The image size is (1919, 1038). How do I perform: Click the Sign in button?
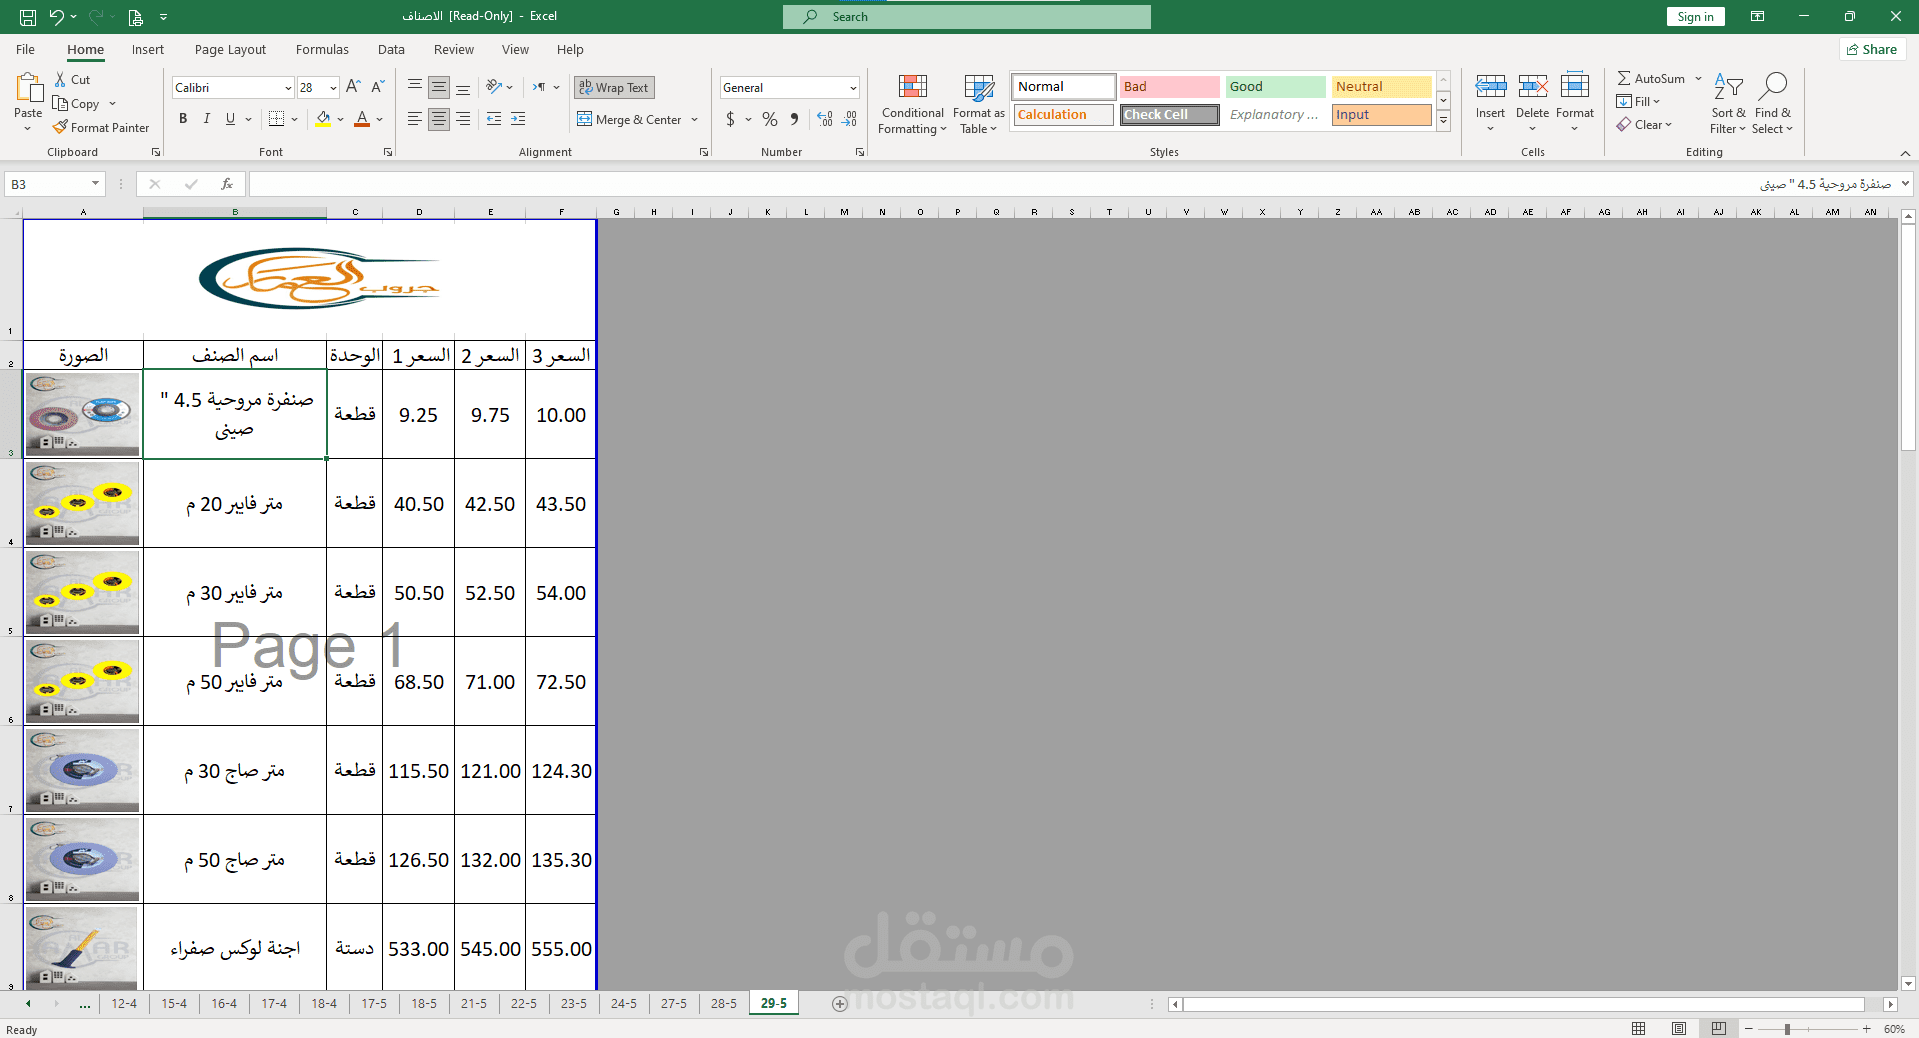pos(1695,16)
